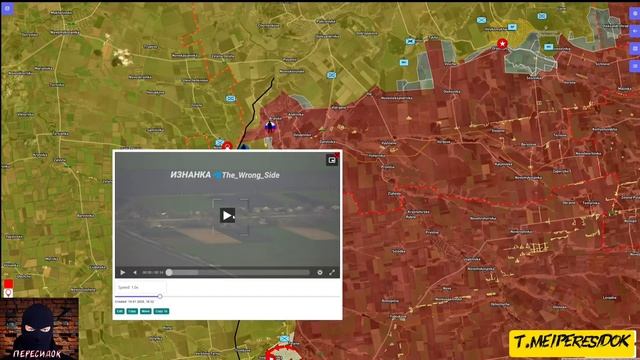Screen dimensions: 640x360
Task: Select the red star marker on the map
Action: (x=502, y=43)
